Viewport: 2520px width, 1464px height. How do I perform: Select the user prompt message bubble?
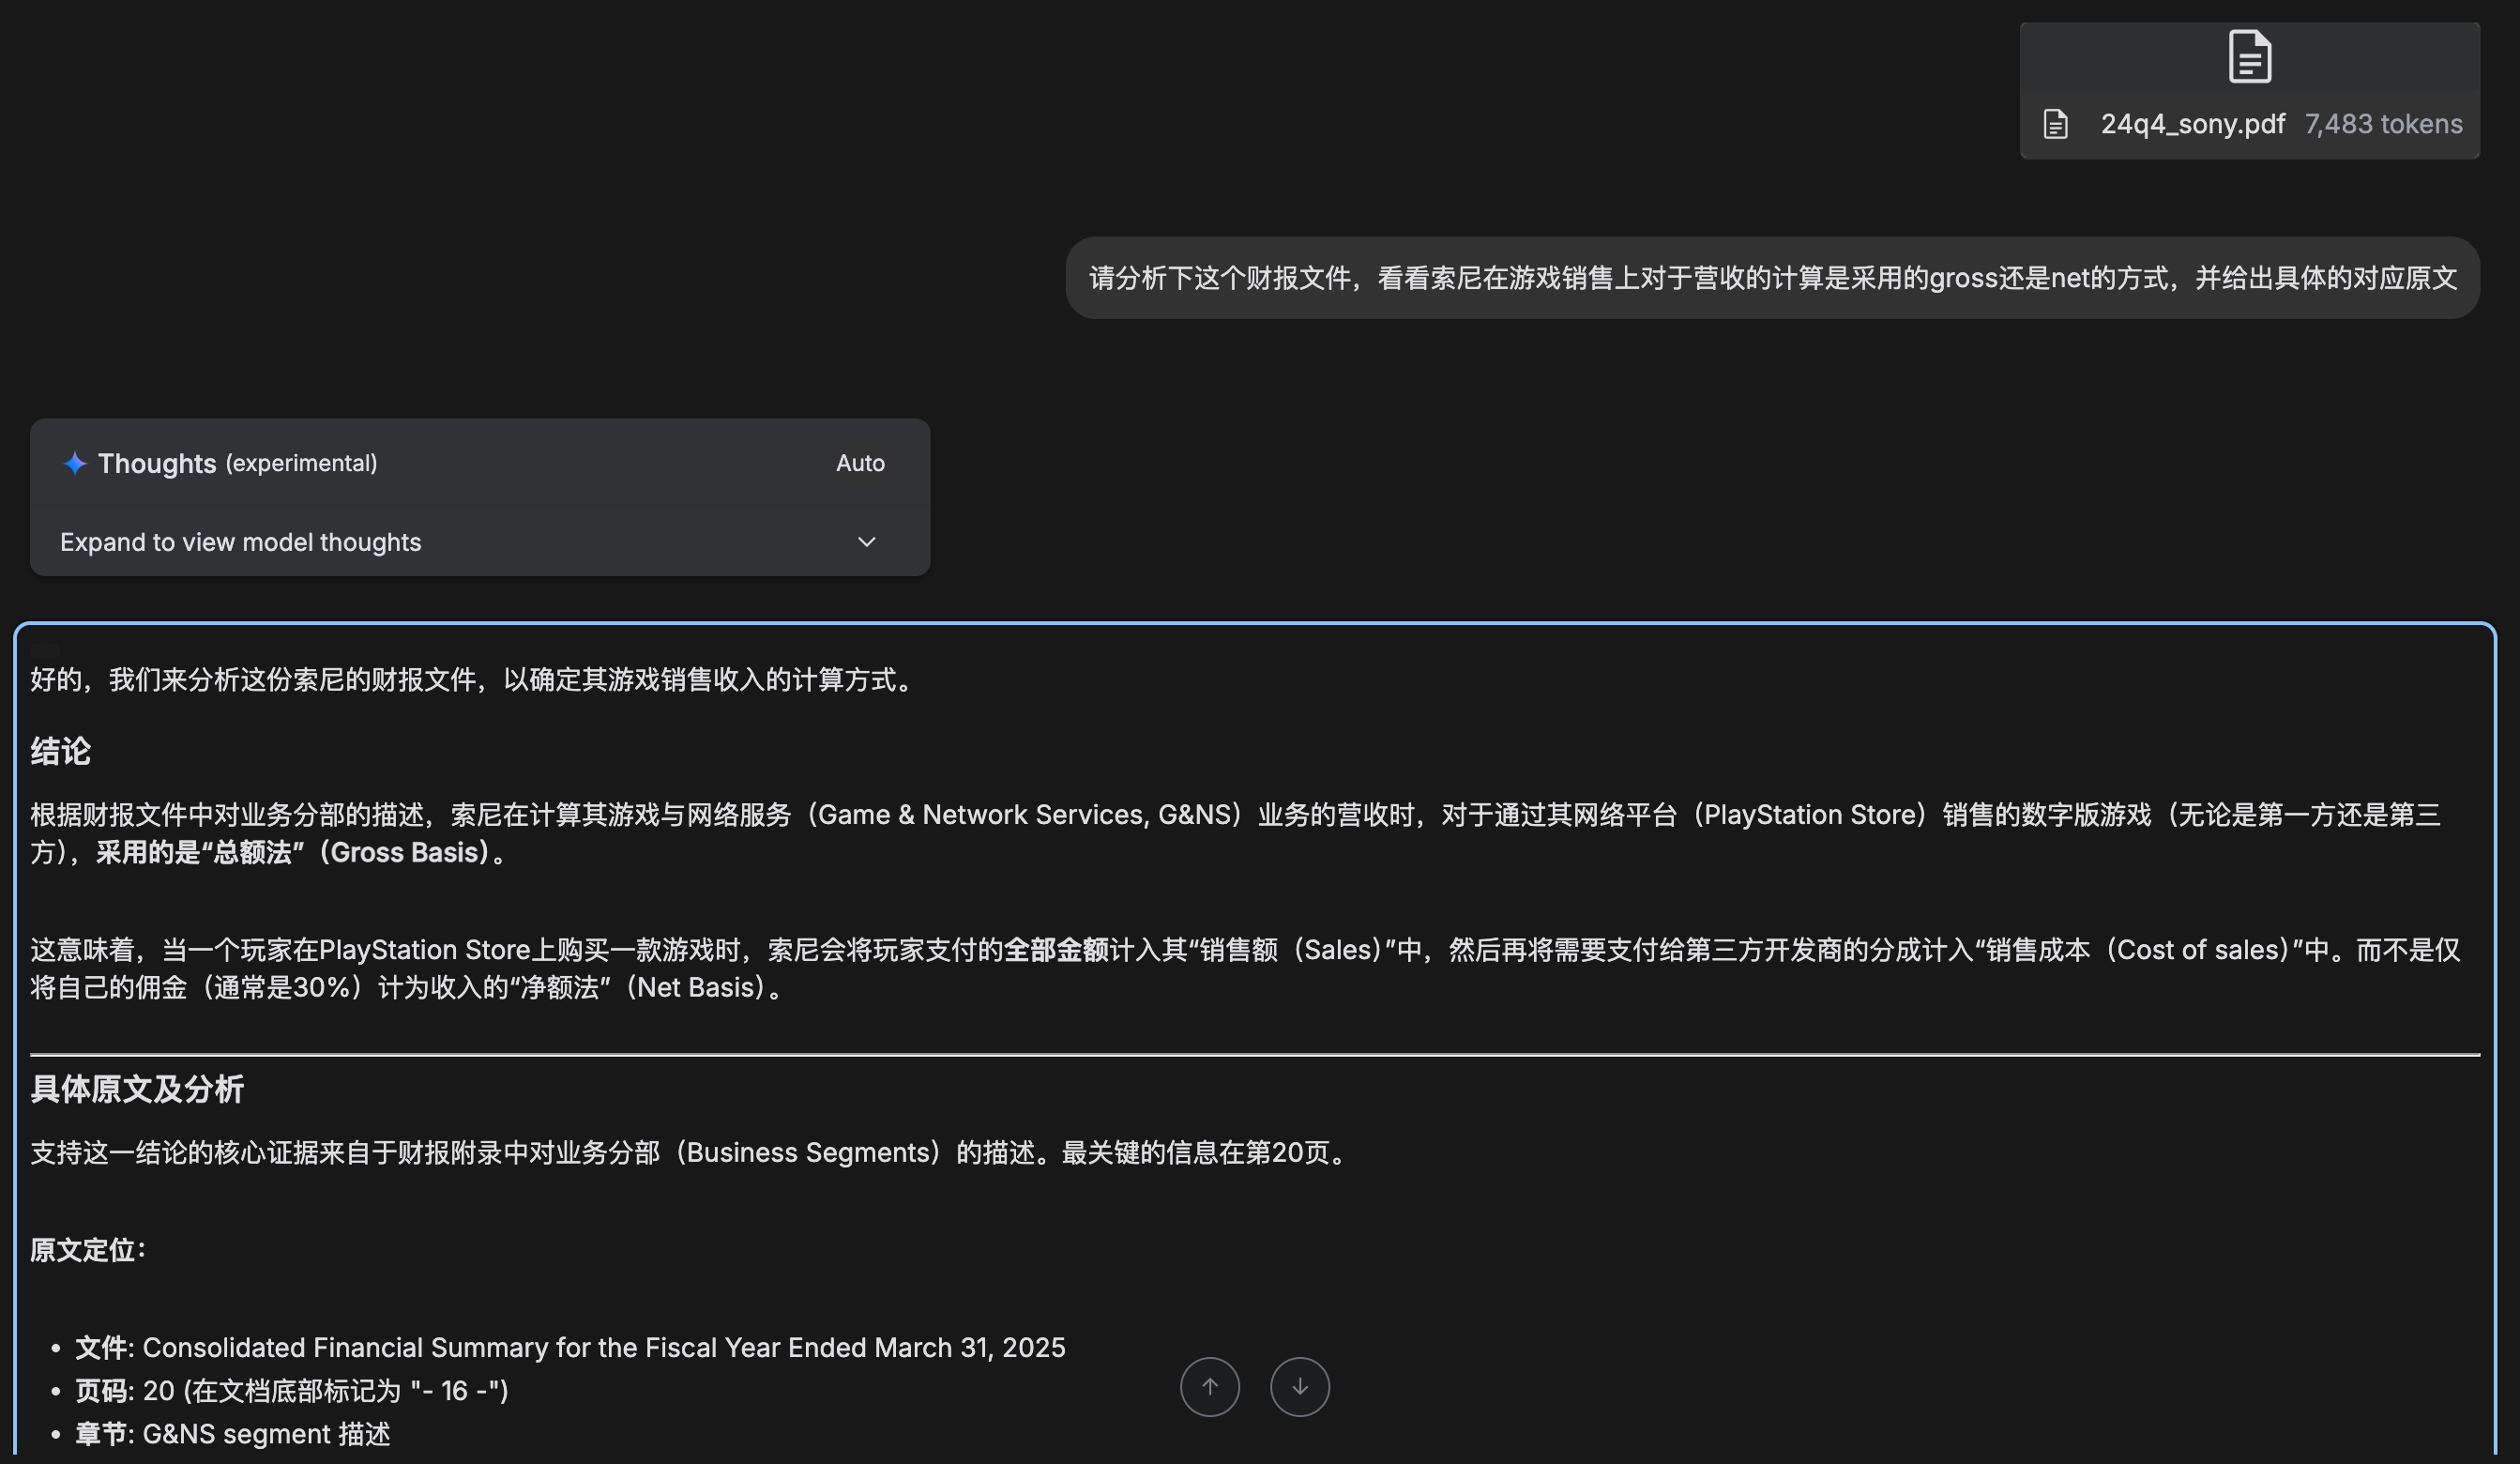pos(1772,278)
